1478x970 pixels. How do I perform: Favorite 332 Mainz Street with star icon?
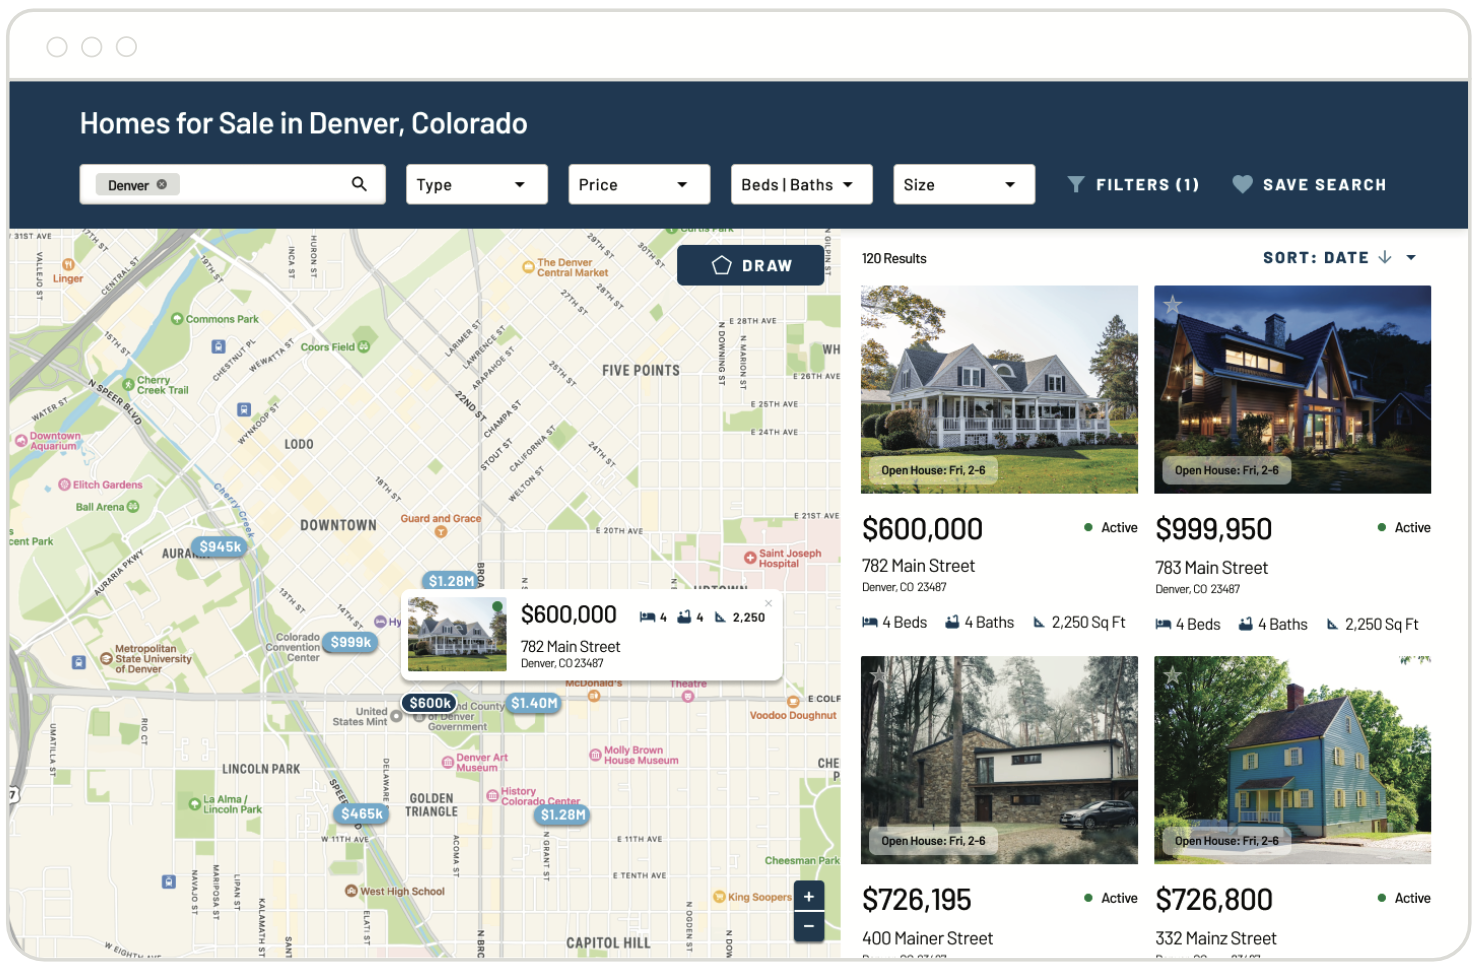[1173, 676]
